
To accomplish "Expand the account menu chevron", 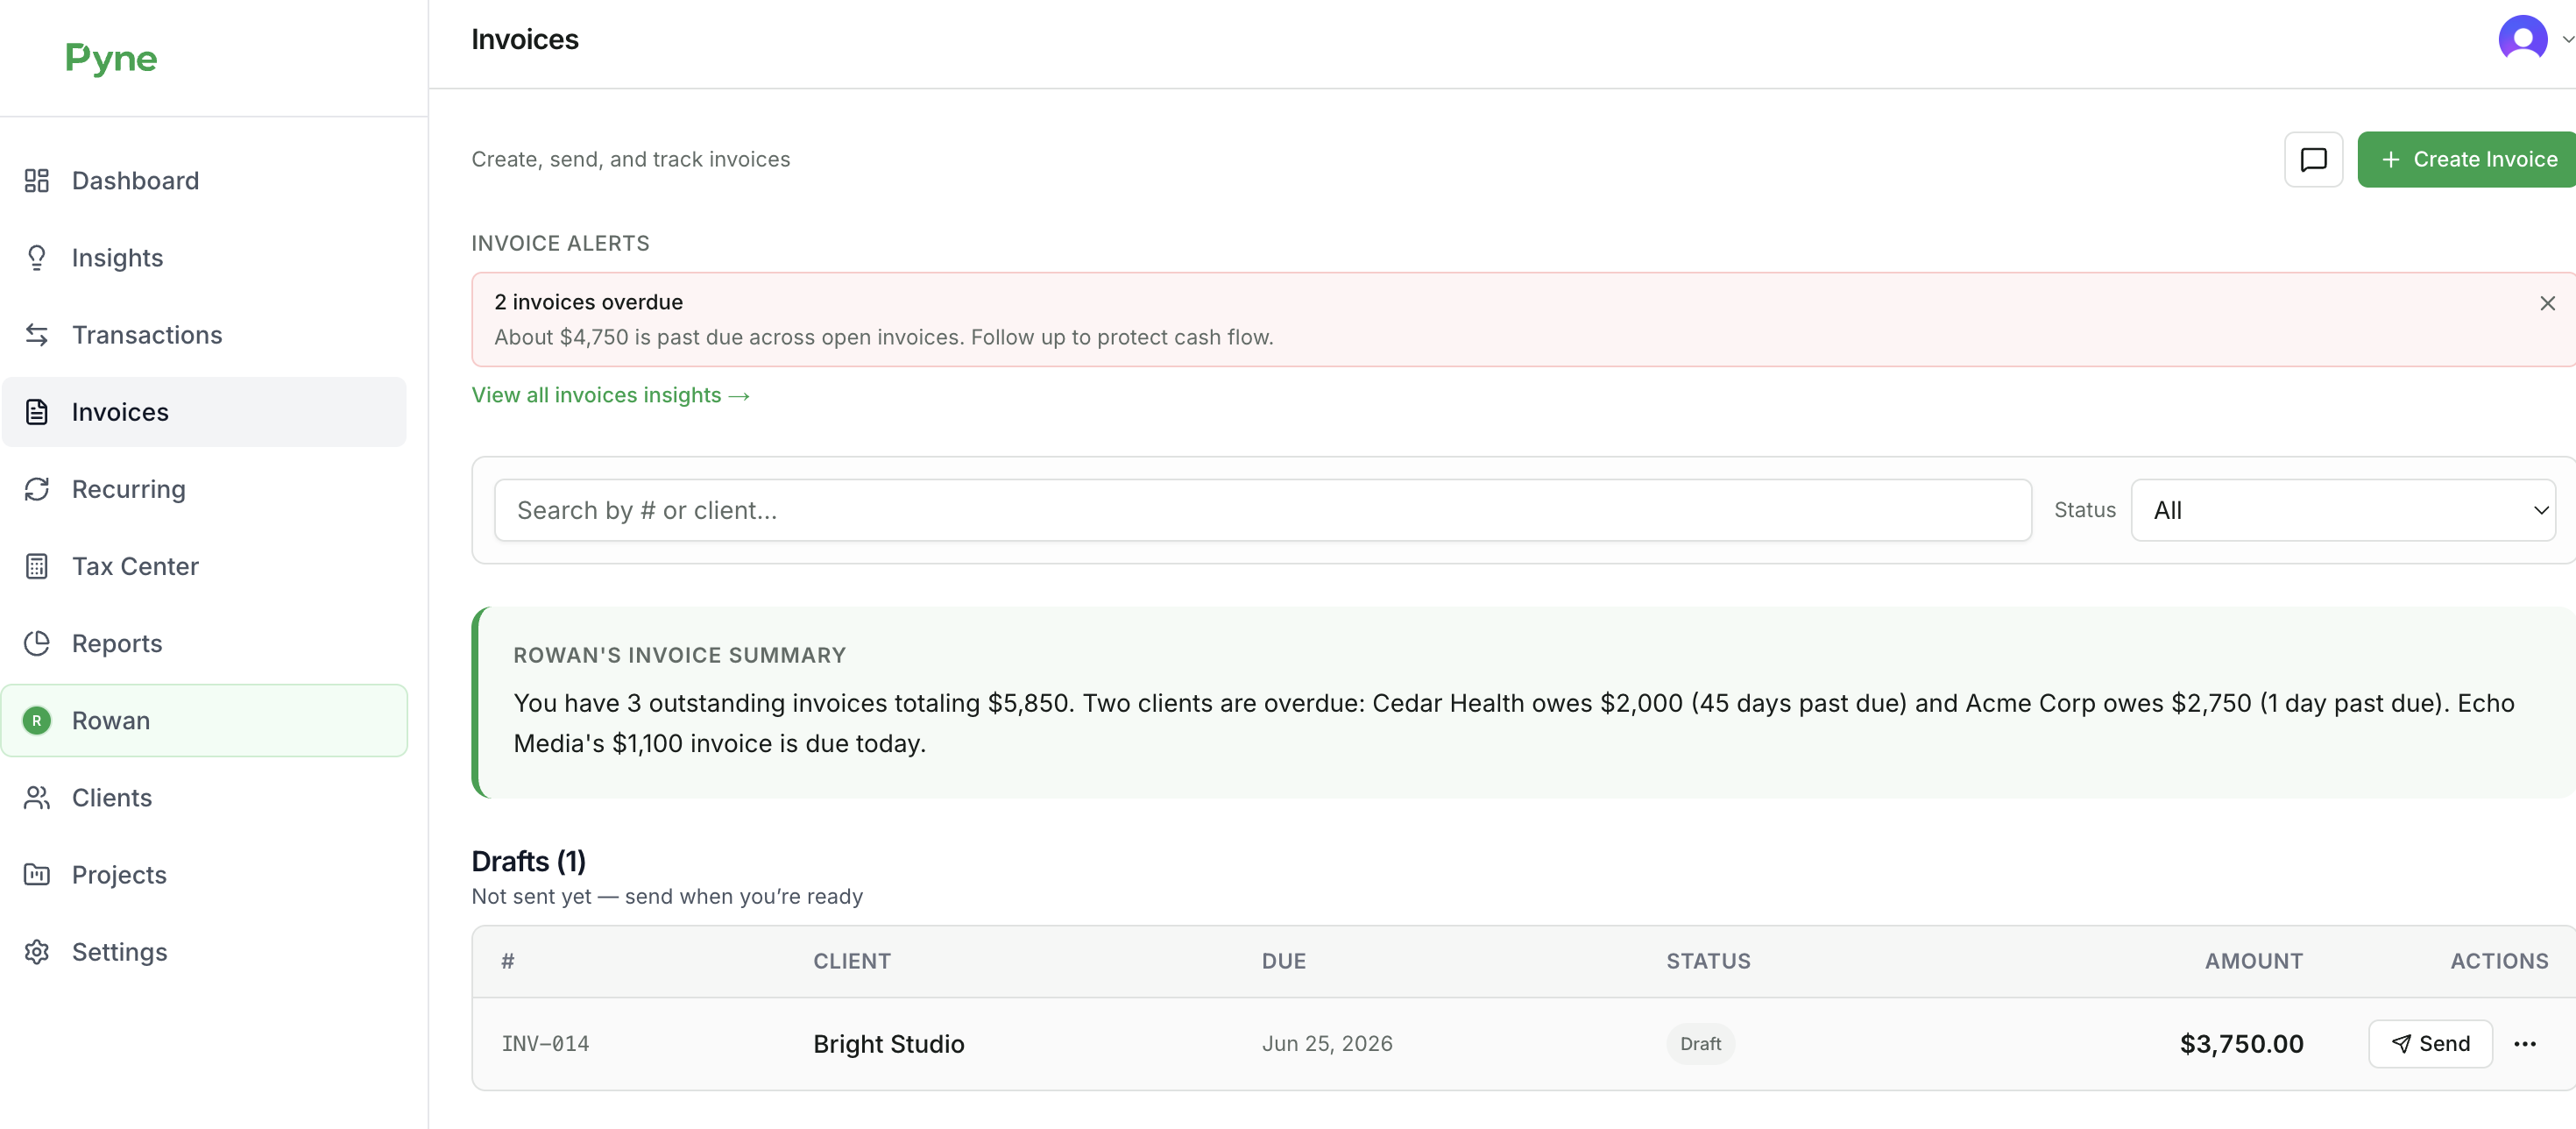I will (x=2567, y=40).
